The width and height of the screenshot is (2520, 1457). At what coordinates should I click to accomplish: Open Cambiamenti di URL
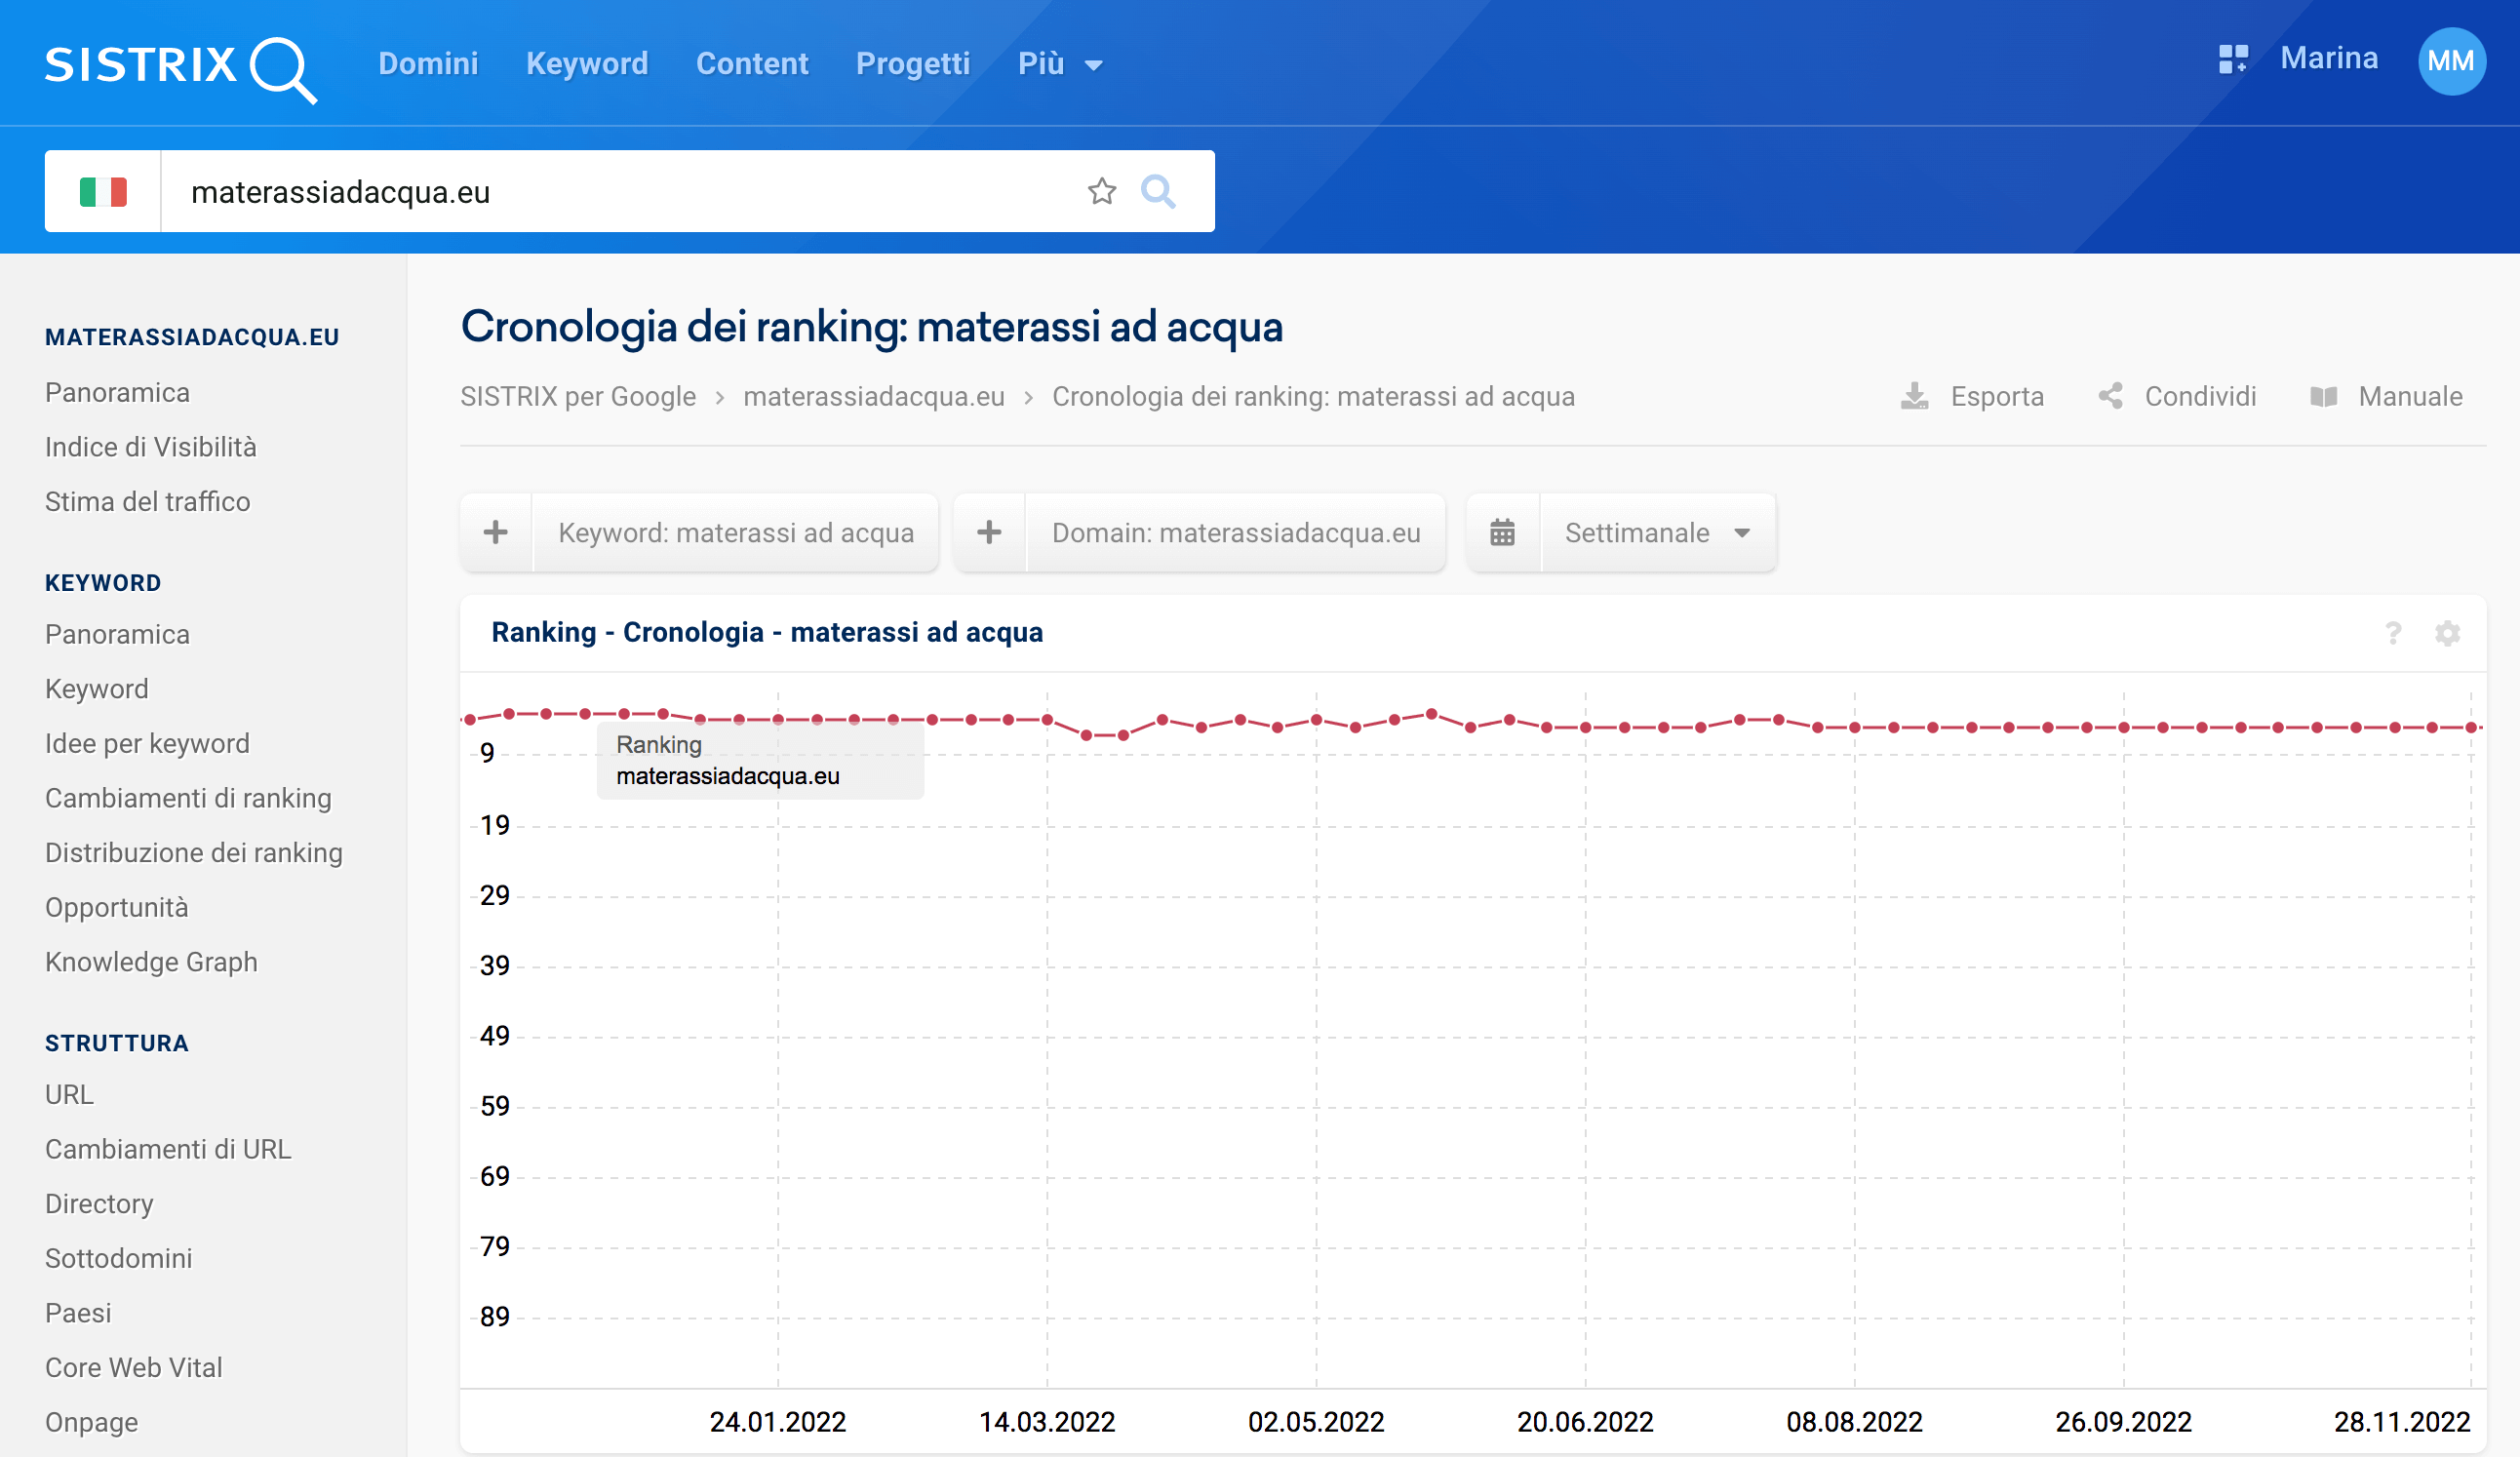pyautogui.click(x=168, y=1149)
